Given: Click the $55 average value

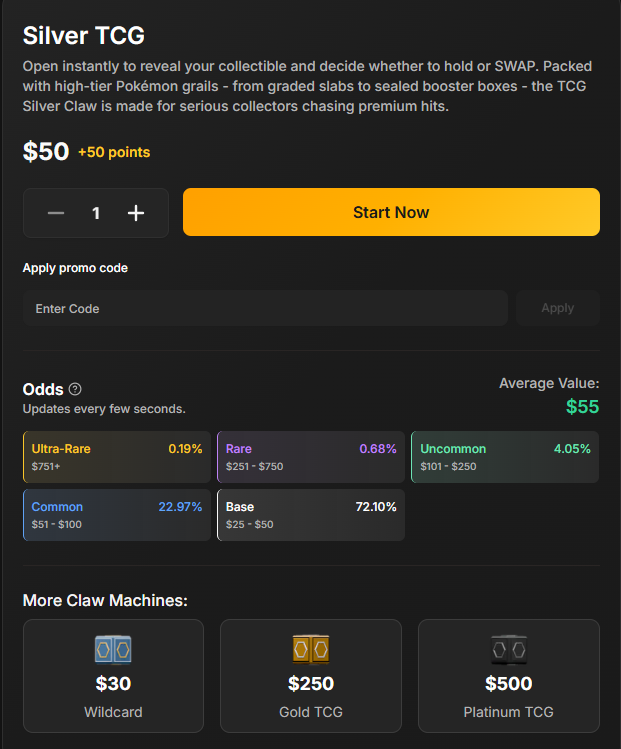Looking at the screenshot, I should [x=582, y=407].
